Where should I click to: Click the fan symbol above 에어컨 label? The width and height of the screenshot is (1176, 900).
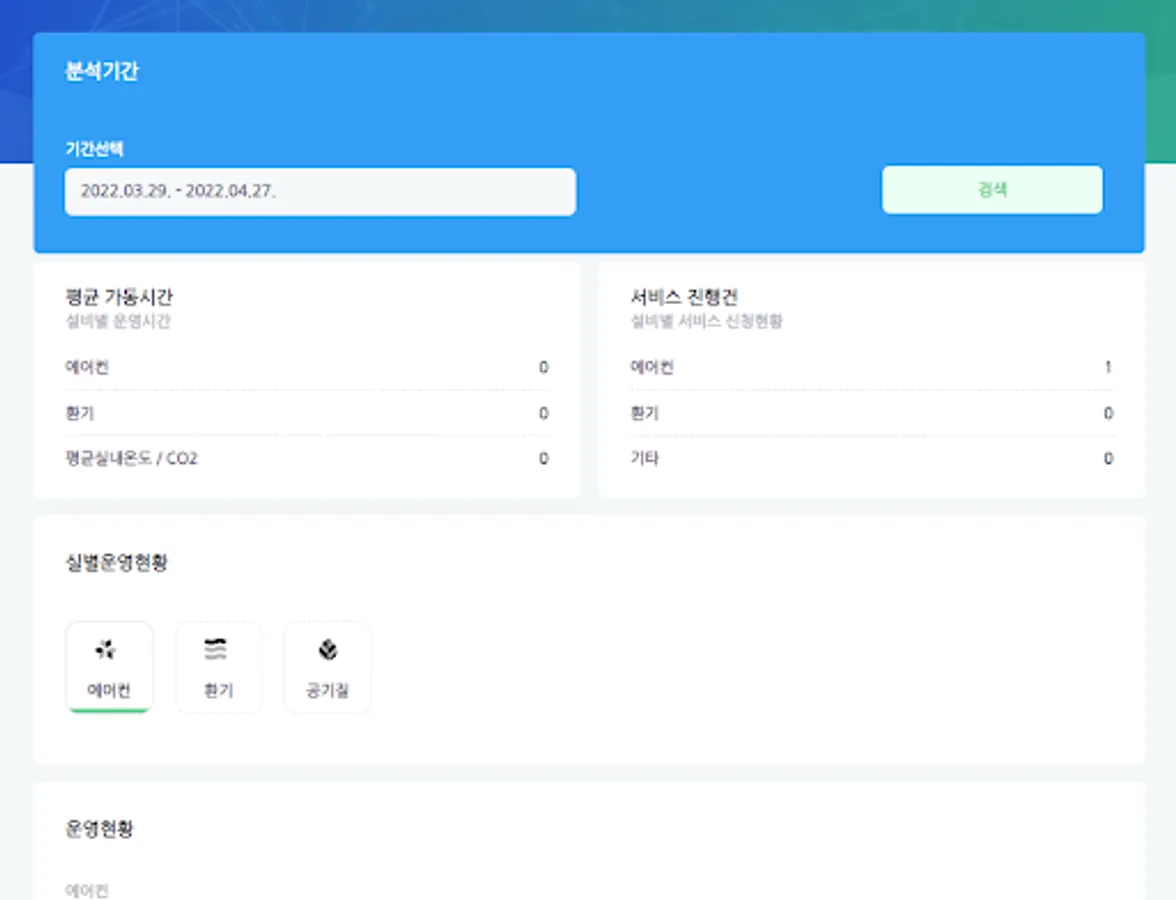[x=108, y=648]
